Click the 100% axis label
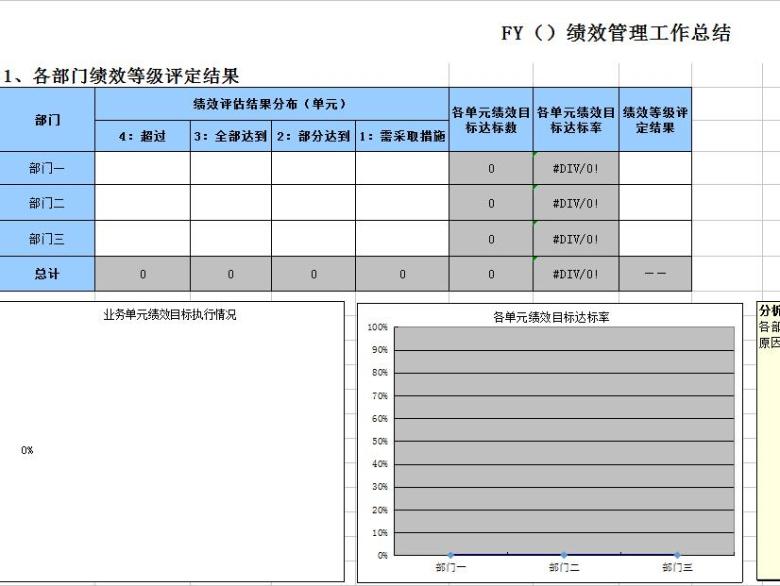Image resolution: width=780 pixels, height=586 pixels. [x=378, y=327]
